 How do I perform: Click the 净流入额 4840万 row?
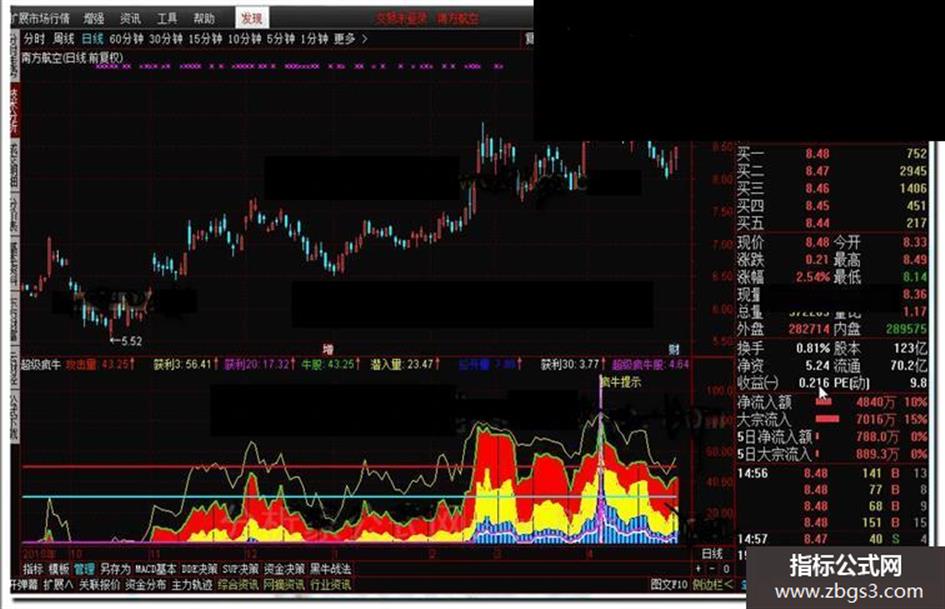[x=832, y=402]
